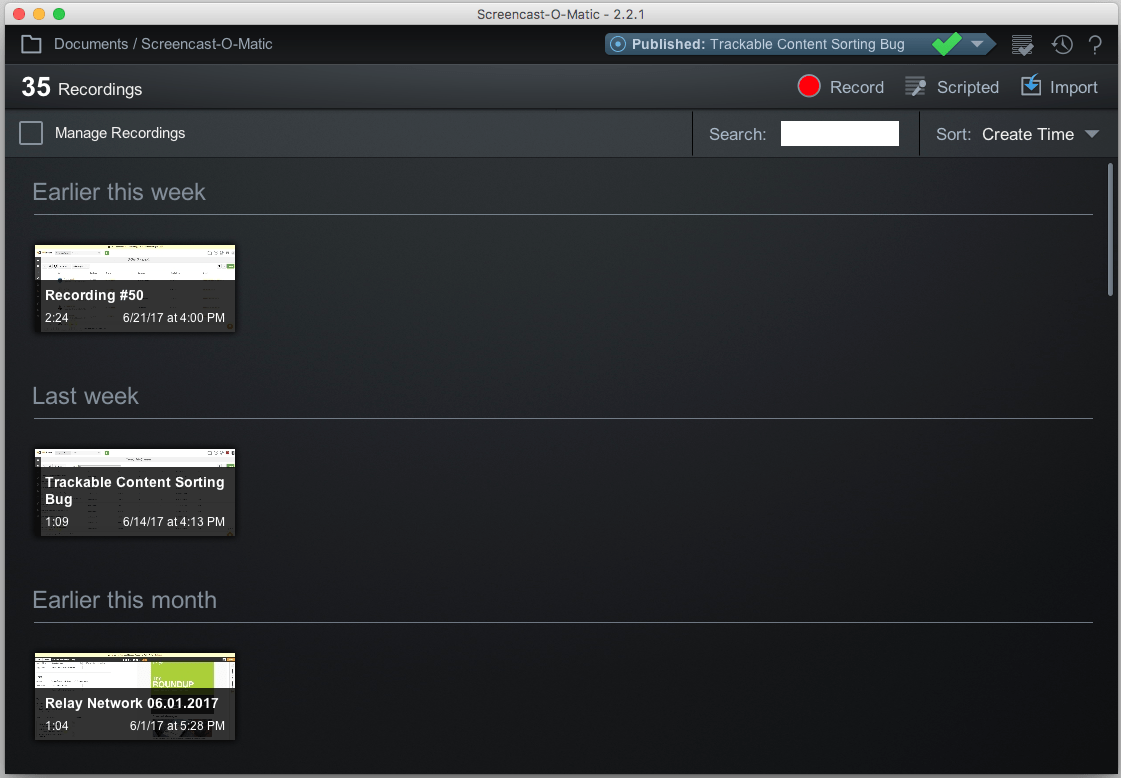This screenshot has height=778, width=1121.
Task: Open the Relay Network 06.01.2017 thumbnail
Action: tap(134, 696)
